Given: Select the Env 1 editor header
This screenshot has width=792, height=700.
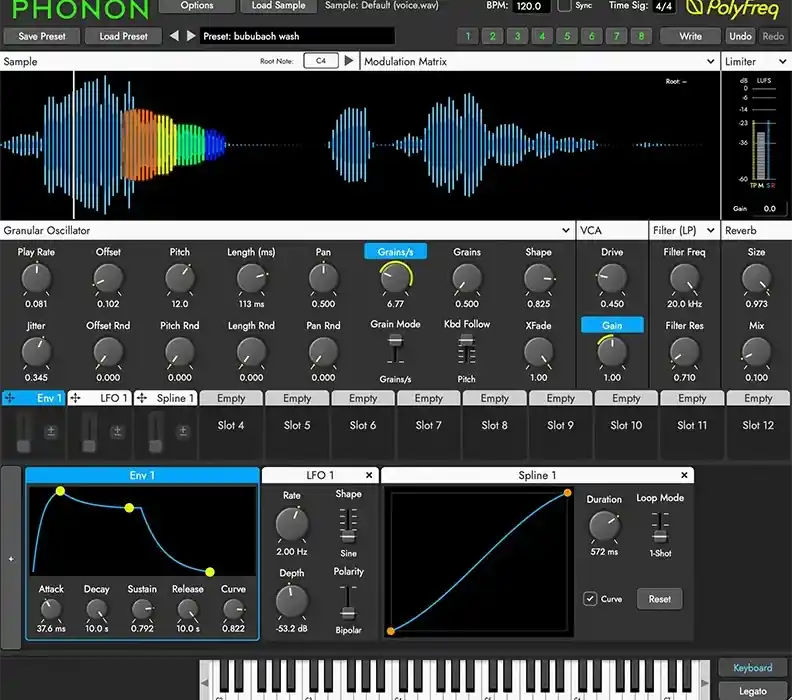Looking at the screenshot, I should (x=142, y=475).
